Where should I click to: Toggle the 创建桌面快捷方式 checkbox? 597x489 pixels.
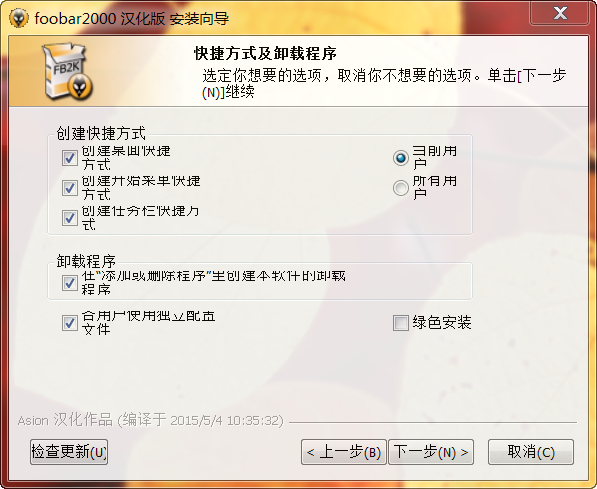(x=70, y=158)
